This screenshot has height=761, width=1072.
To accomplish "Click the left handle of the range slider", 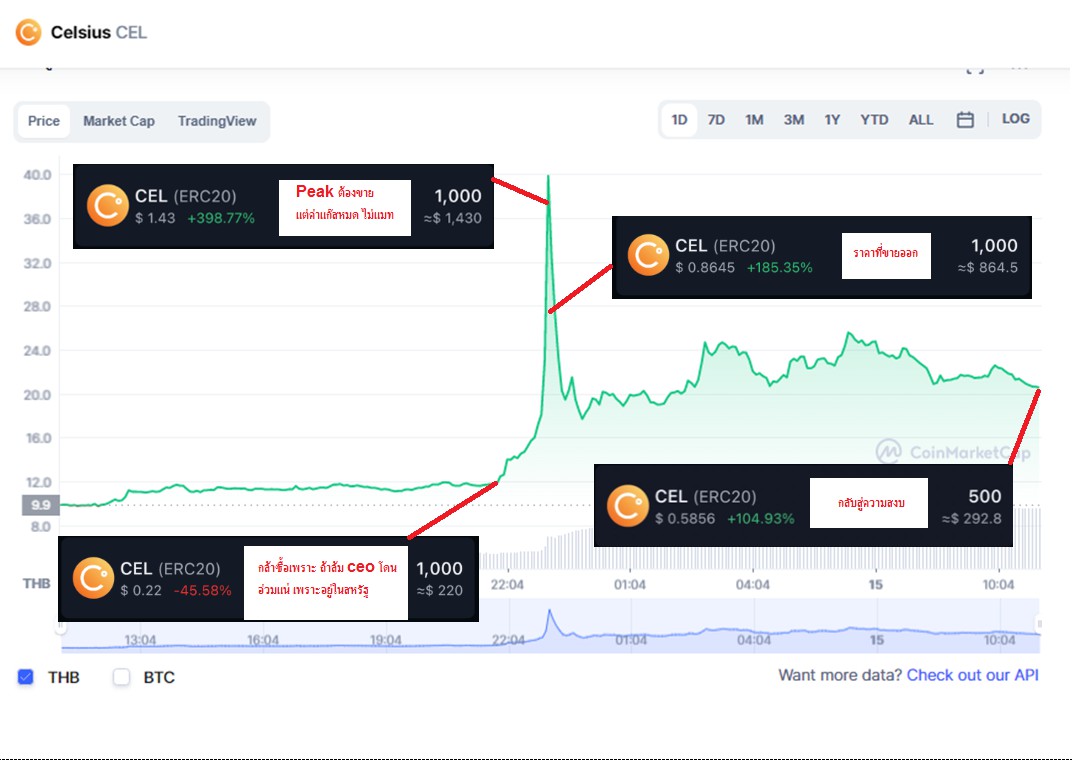I will pyautogui.click(x=60, y=627).
